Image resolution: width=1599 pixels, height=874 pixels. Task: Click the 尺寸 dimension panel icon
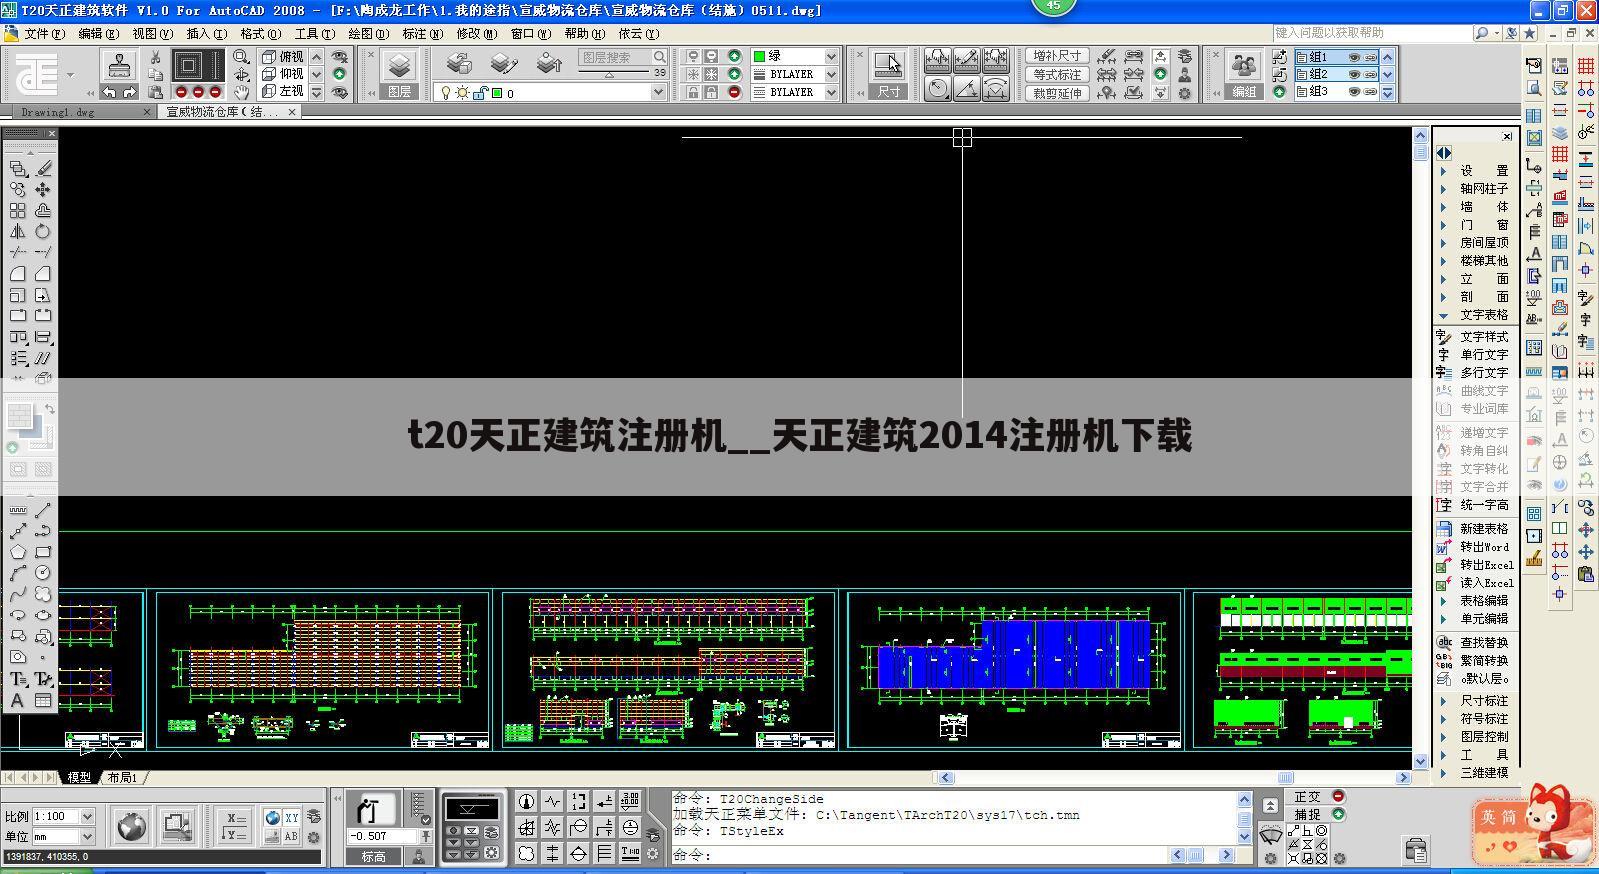tap(888, 66)
